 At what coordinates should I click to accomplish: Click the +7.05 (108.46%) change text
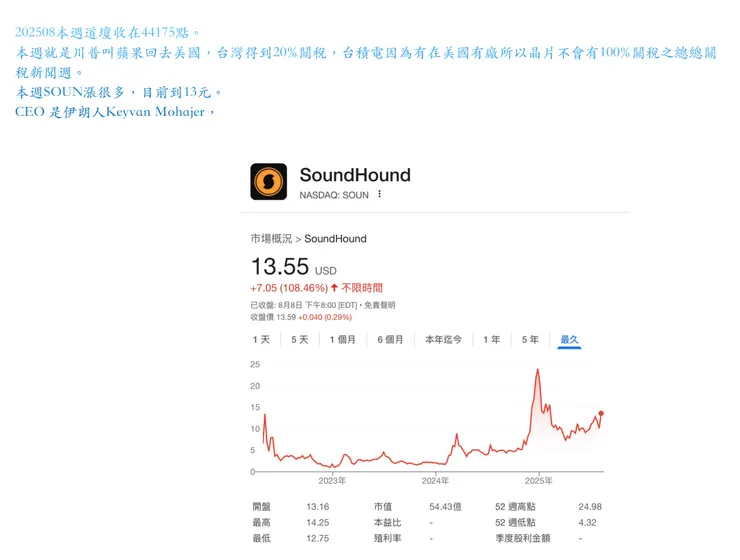pos(289,288)
